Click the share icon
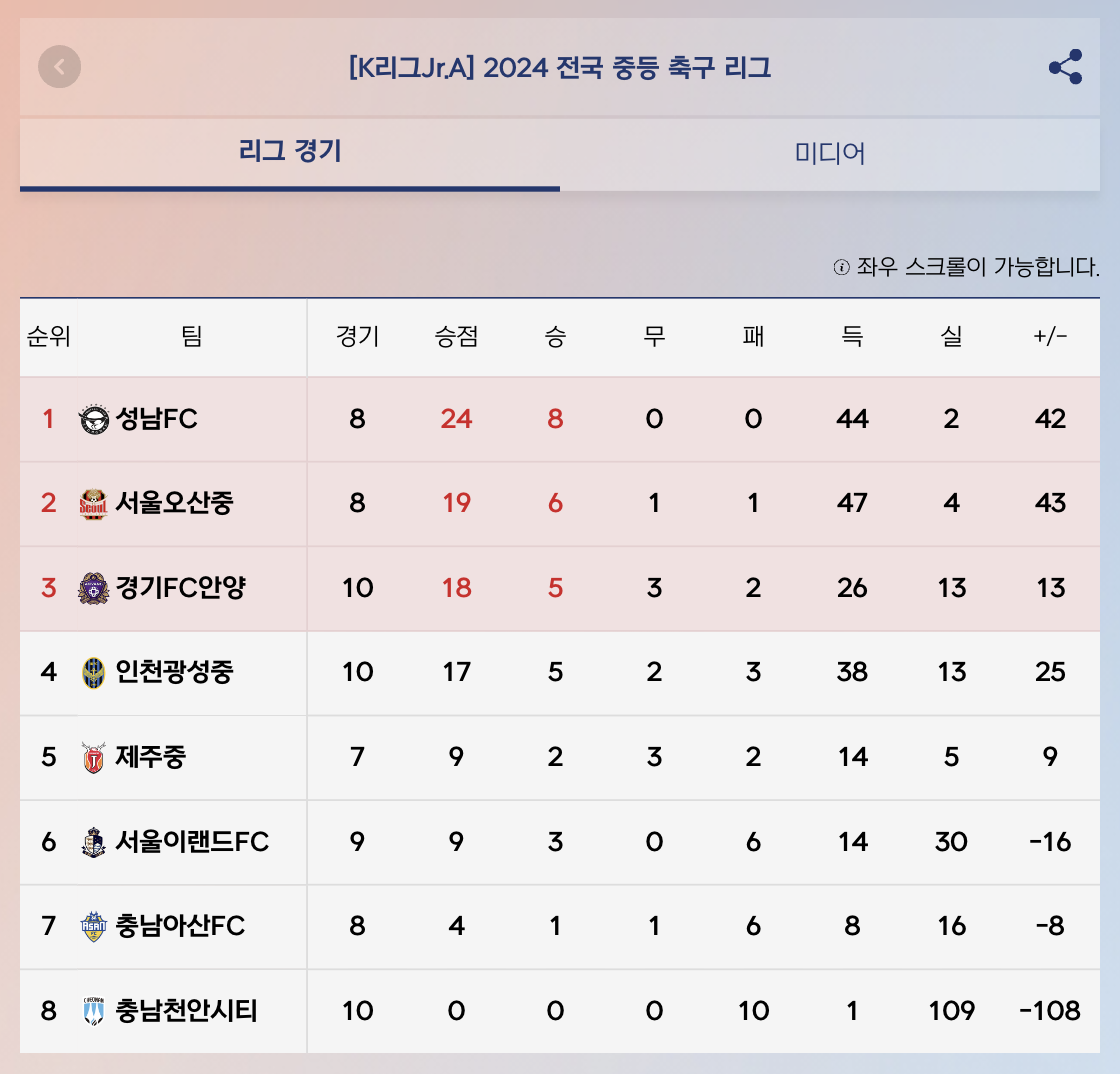The image size is (1120, 1074). point(1065,67)
